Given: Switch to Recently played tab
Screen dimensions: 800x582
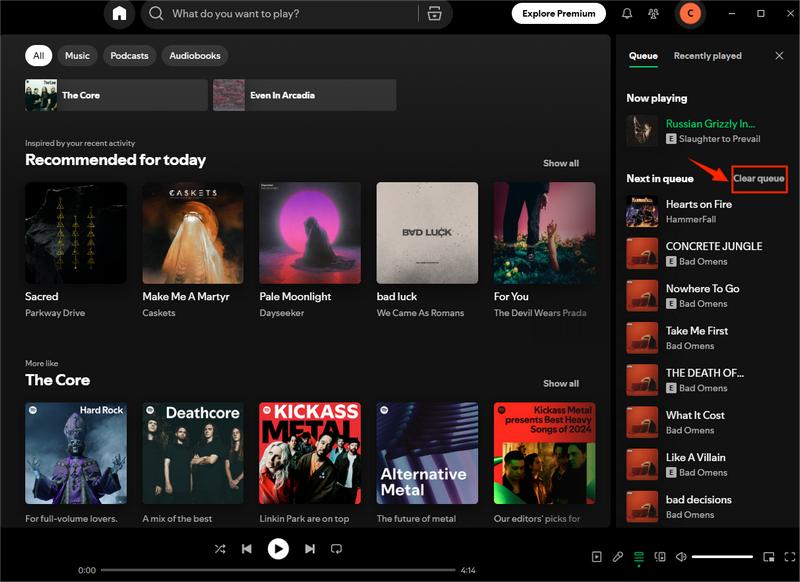Looking at the screenshot, I should coord(708,56).
